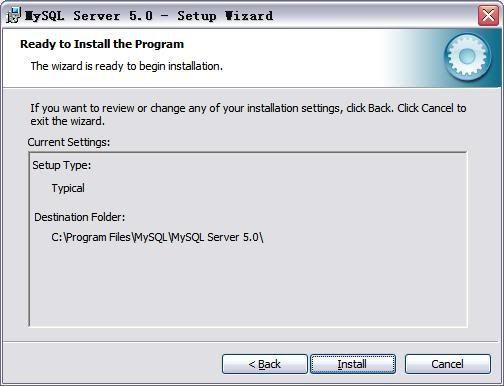Image resolution: width=504 pixels, height=386 pixels.
Task: Click empty area inside the Current Settings box
Action: 248,287
